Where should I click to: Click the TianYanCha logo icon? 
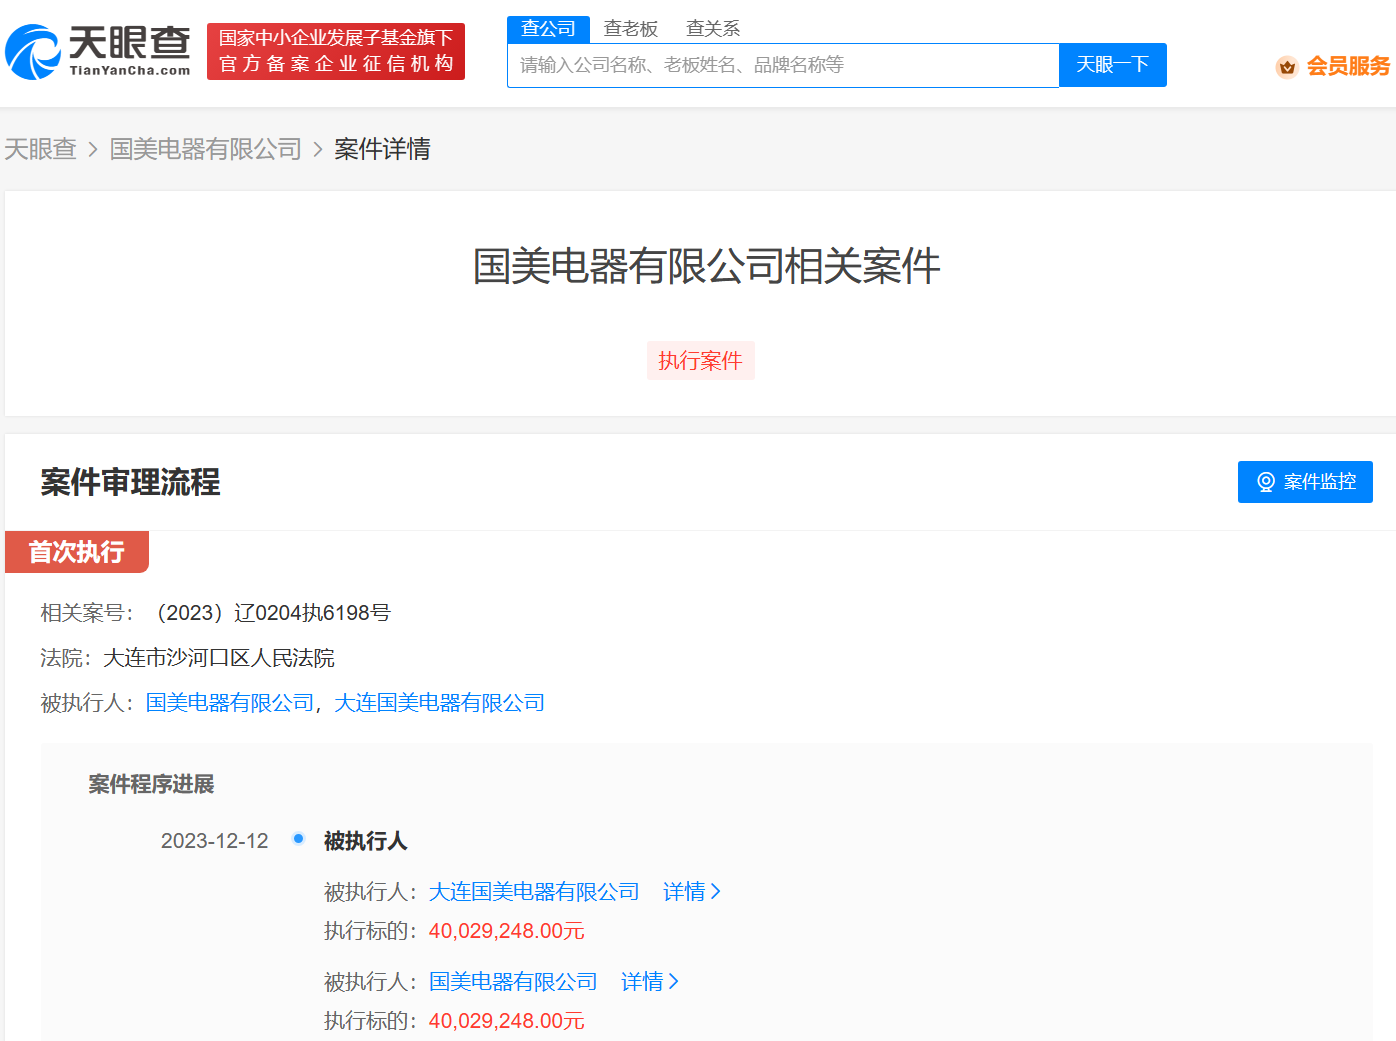pyautogui.click(x=34, y=52)
